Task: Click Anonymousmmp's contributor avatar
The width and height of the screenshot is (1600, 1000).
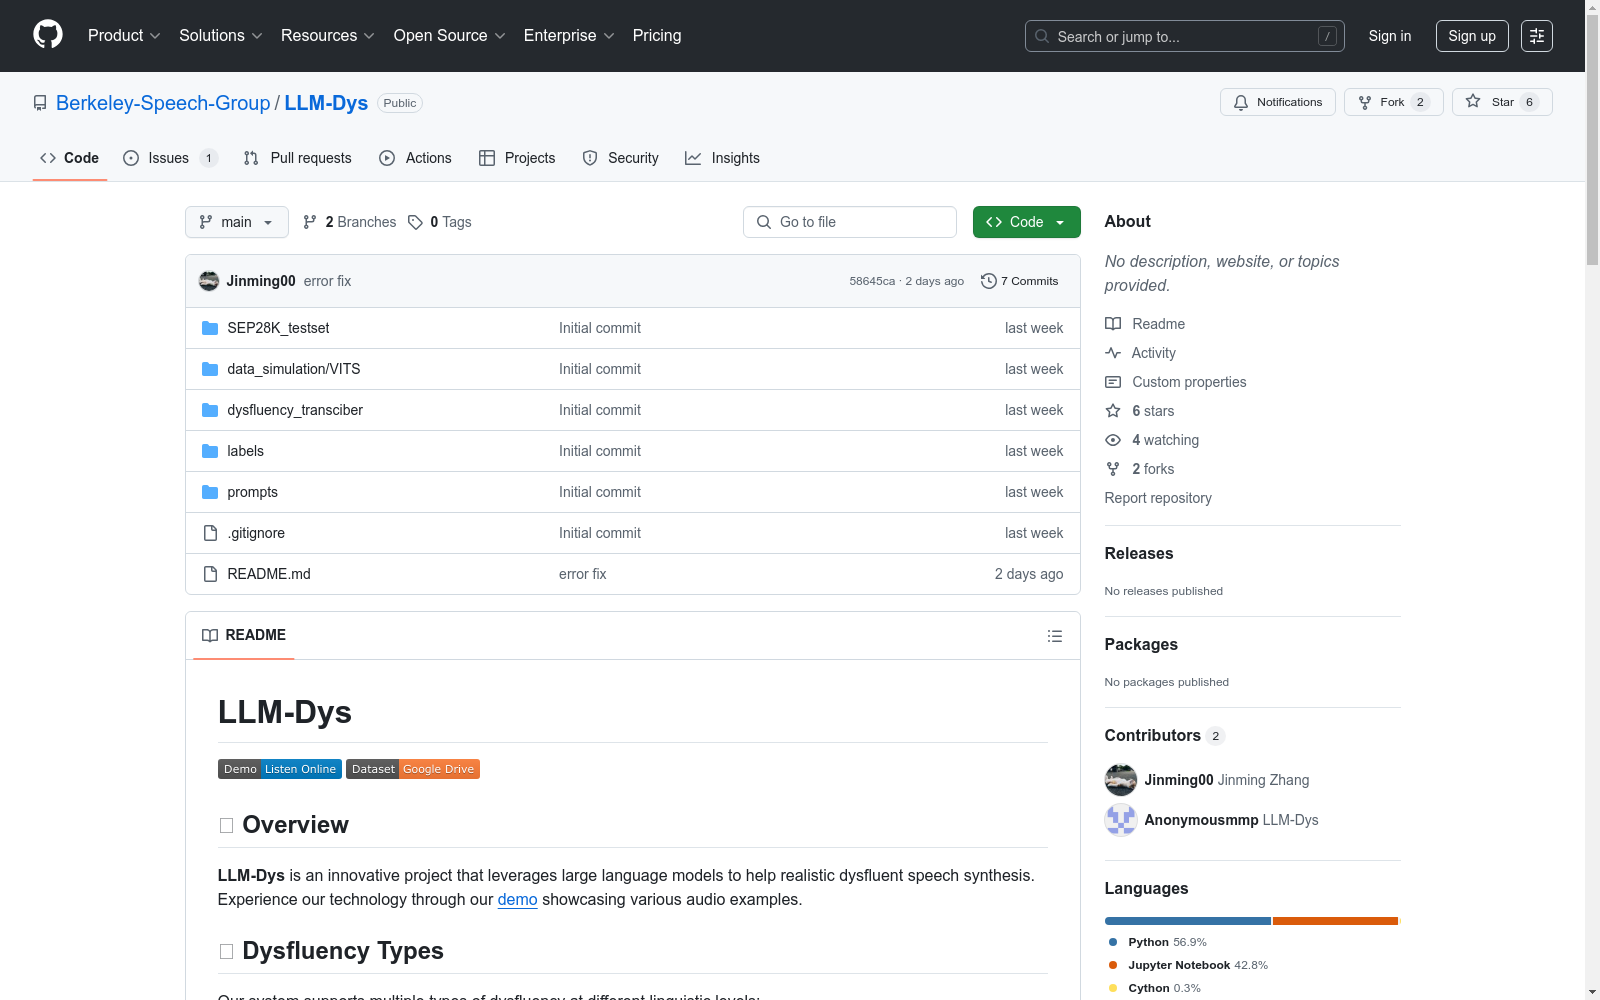Action: [x=1121, y=820]
